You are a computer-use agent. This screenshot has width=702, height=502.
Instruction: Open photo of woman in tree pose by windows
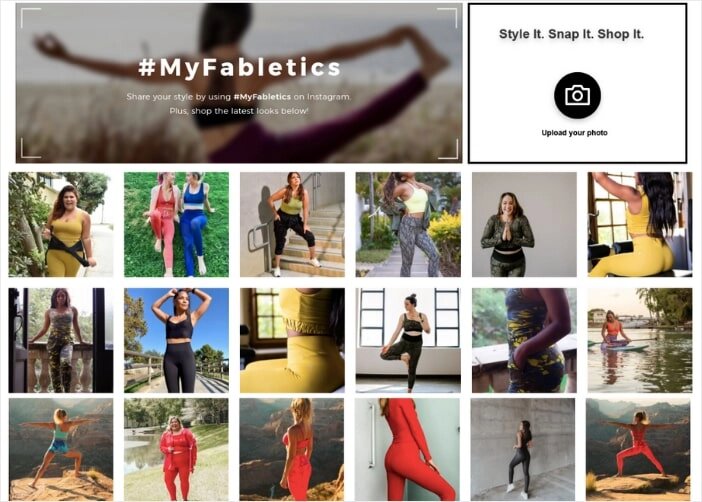[x=408, y=340]
